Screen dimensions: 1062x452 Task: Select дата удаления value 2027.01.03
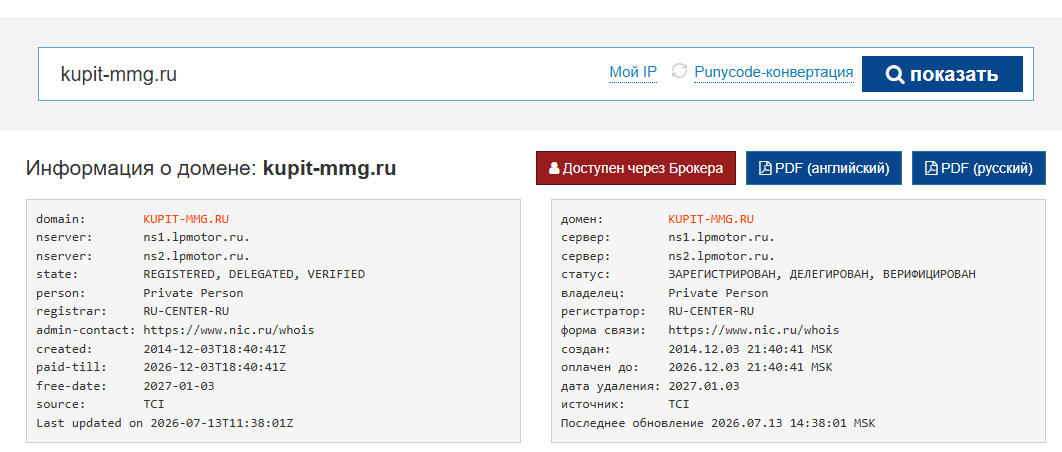click(x=704, y=386)
